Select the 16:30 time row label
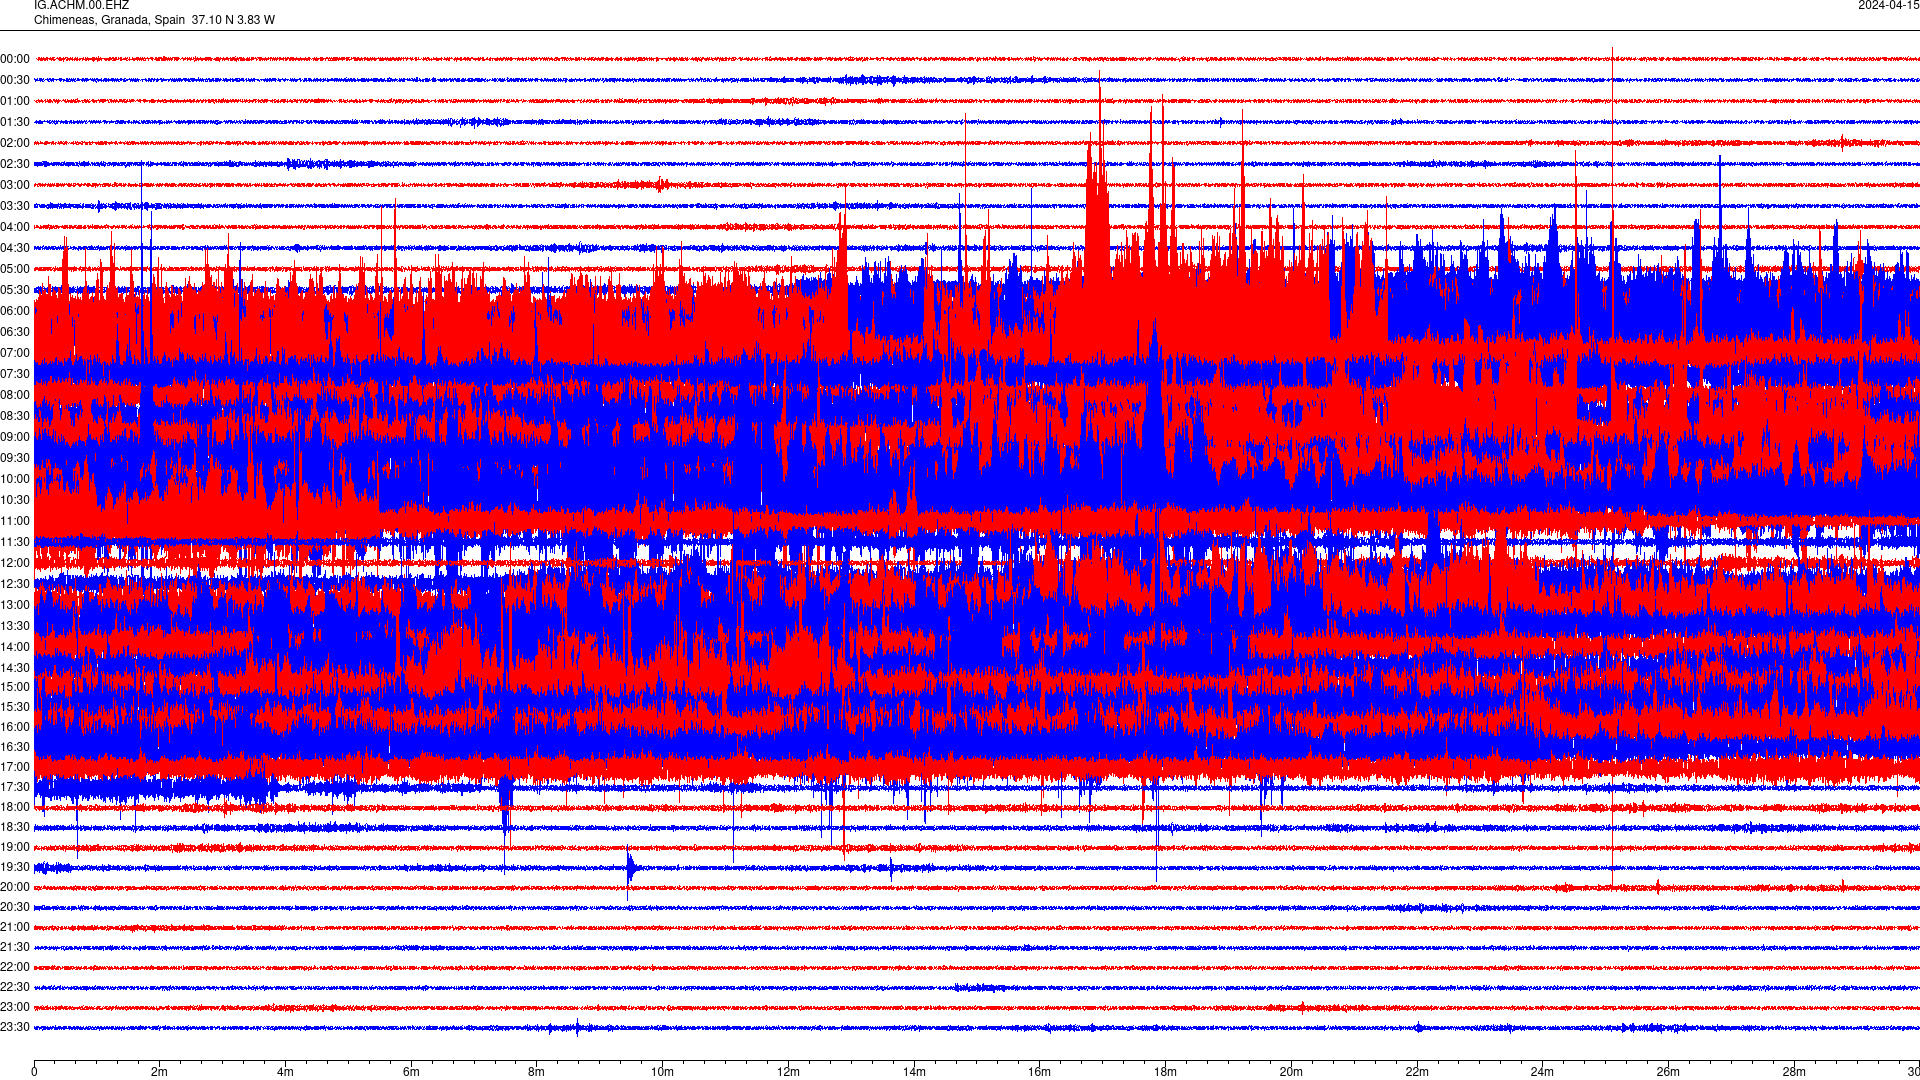Image resolution: width=1920 pixels, height=1080 pixels. click(15, 747)
